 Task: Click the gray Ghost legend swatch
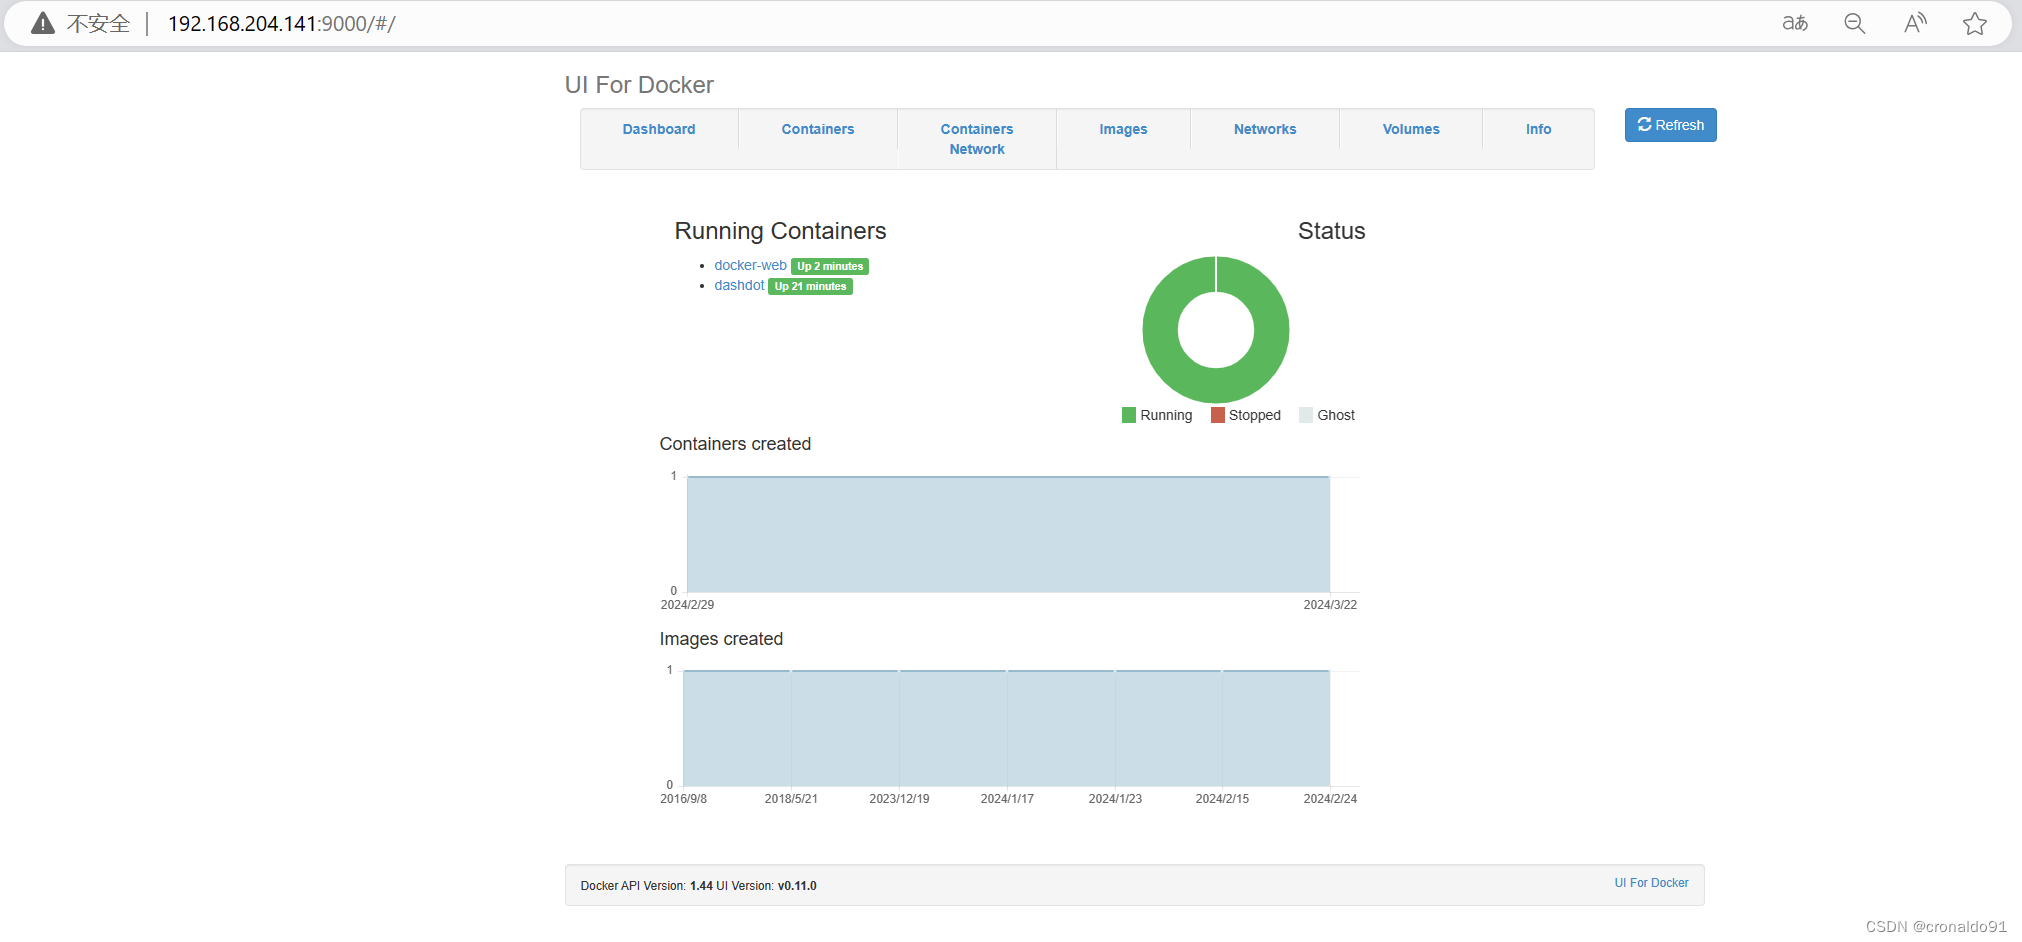point(1306,415)
